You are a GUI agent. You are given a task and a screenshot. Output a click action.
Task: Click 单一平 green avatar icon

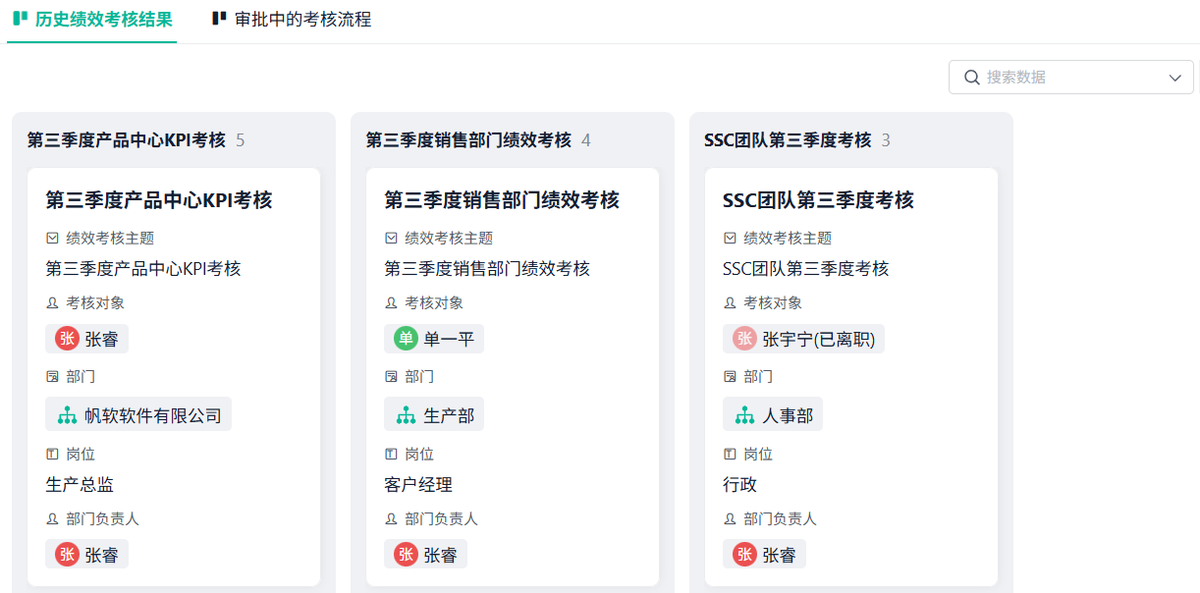406,339
